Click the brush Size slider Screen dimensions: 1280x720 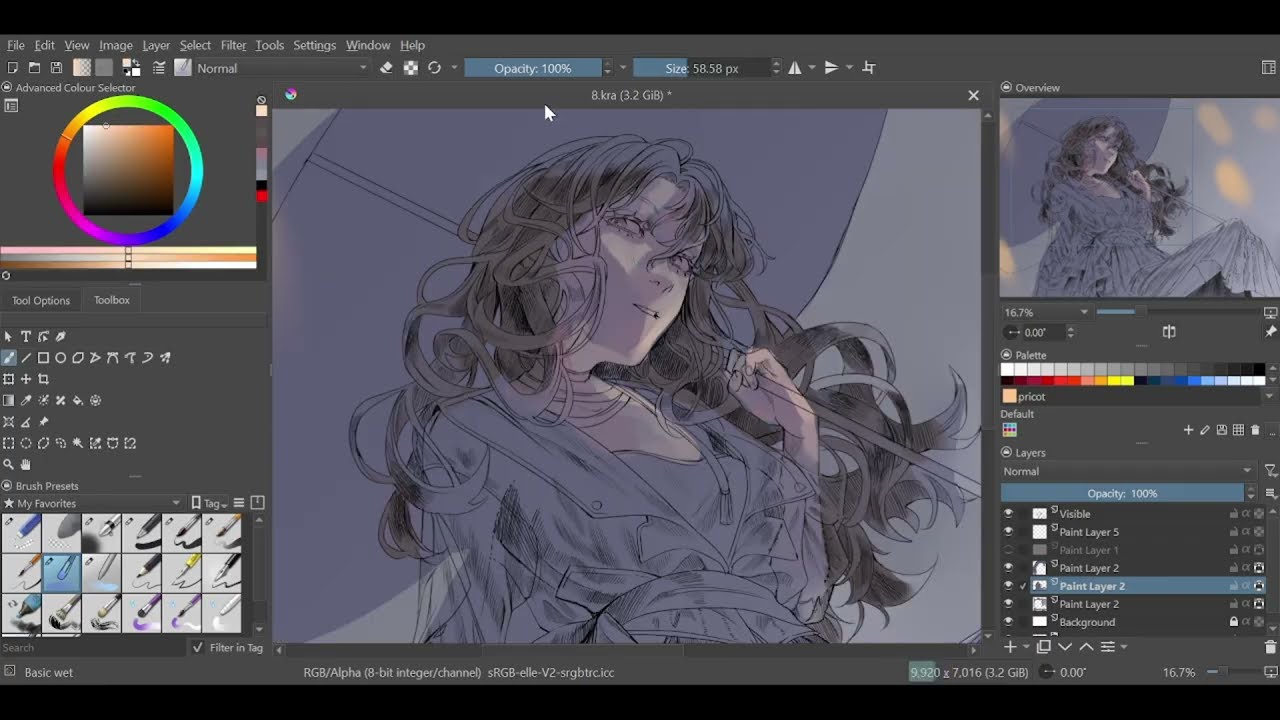pos(701,68)
